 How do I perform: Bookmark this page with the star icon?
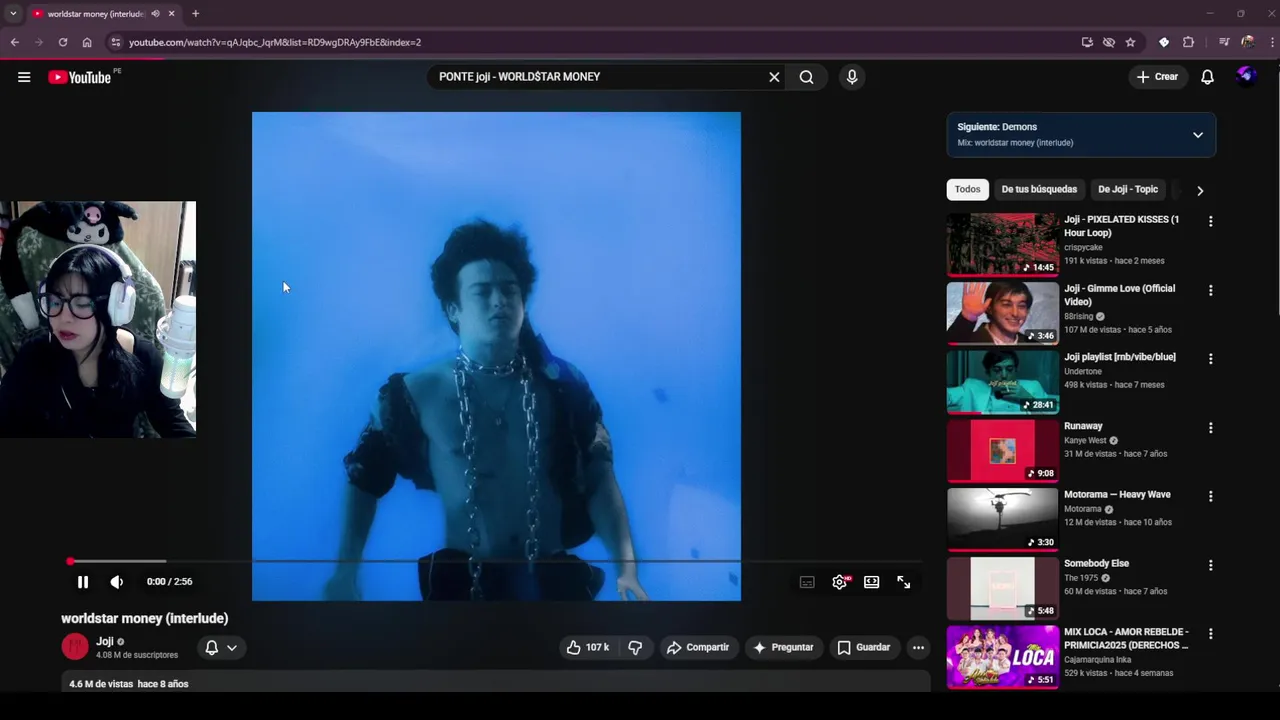1131,42
